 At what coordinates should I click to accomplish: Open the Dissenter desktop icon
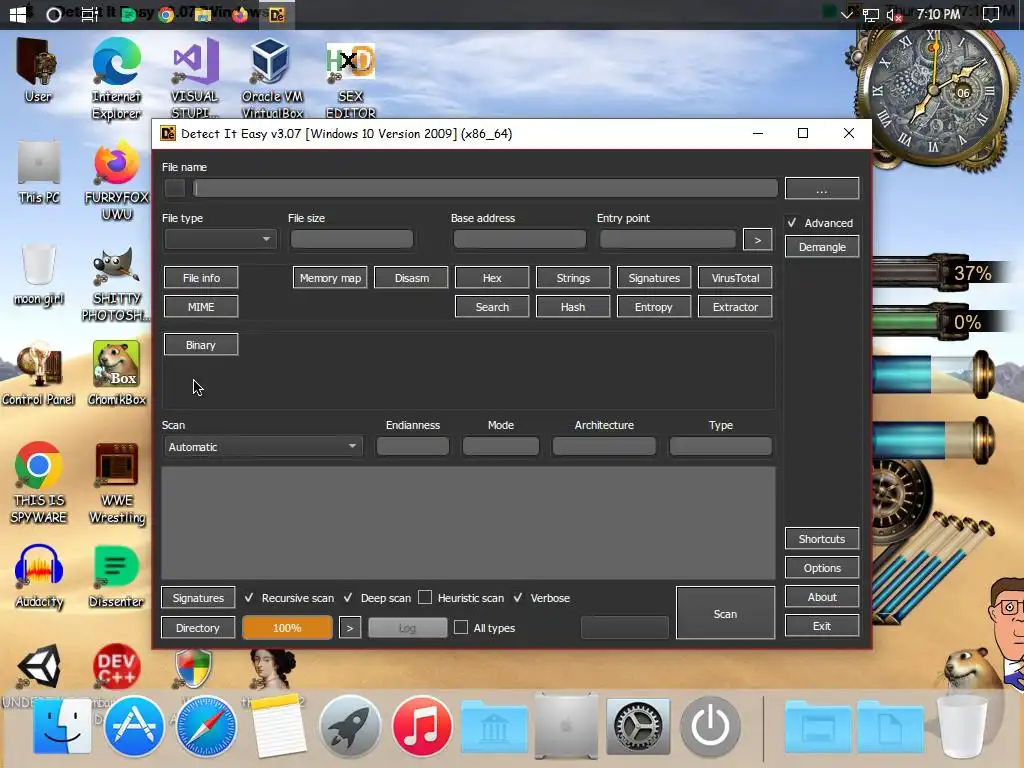[x=116, y=576]
